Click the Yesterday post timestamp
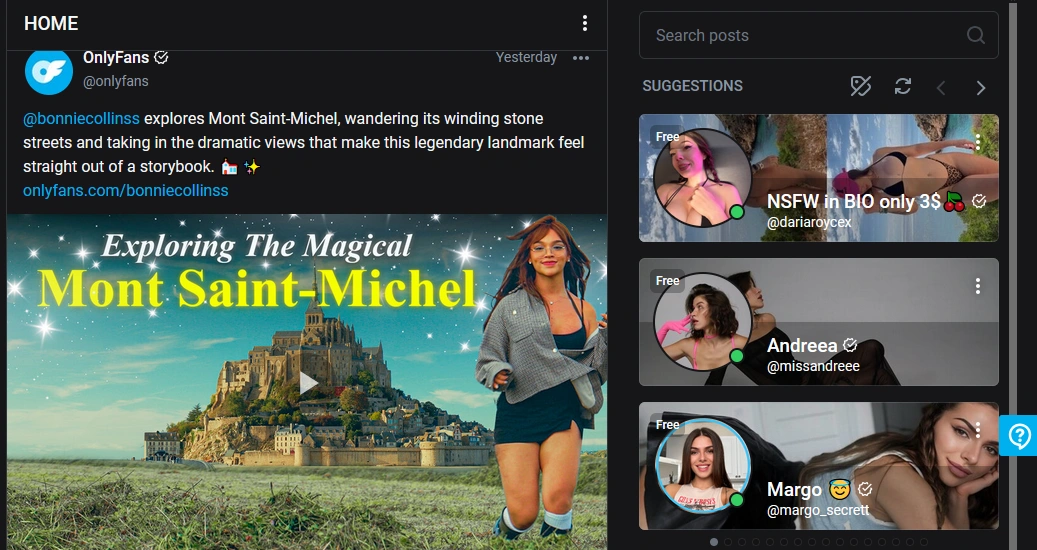 pyautogui.click(x=526, y=57)
